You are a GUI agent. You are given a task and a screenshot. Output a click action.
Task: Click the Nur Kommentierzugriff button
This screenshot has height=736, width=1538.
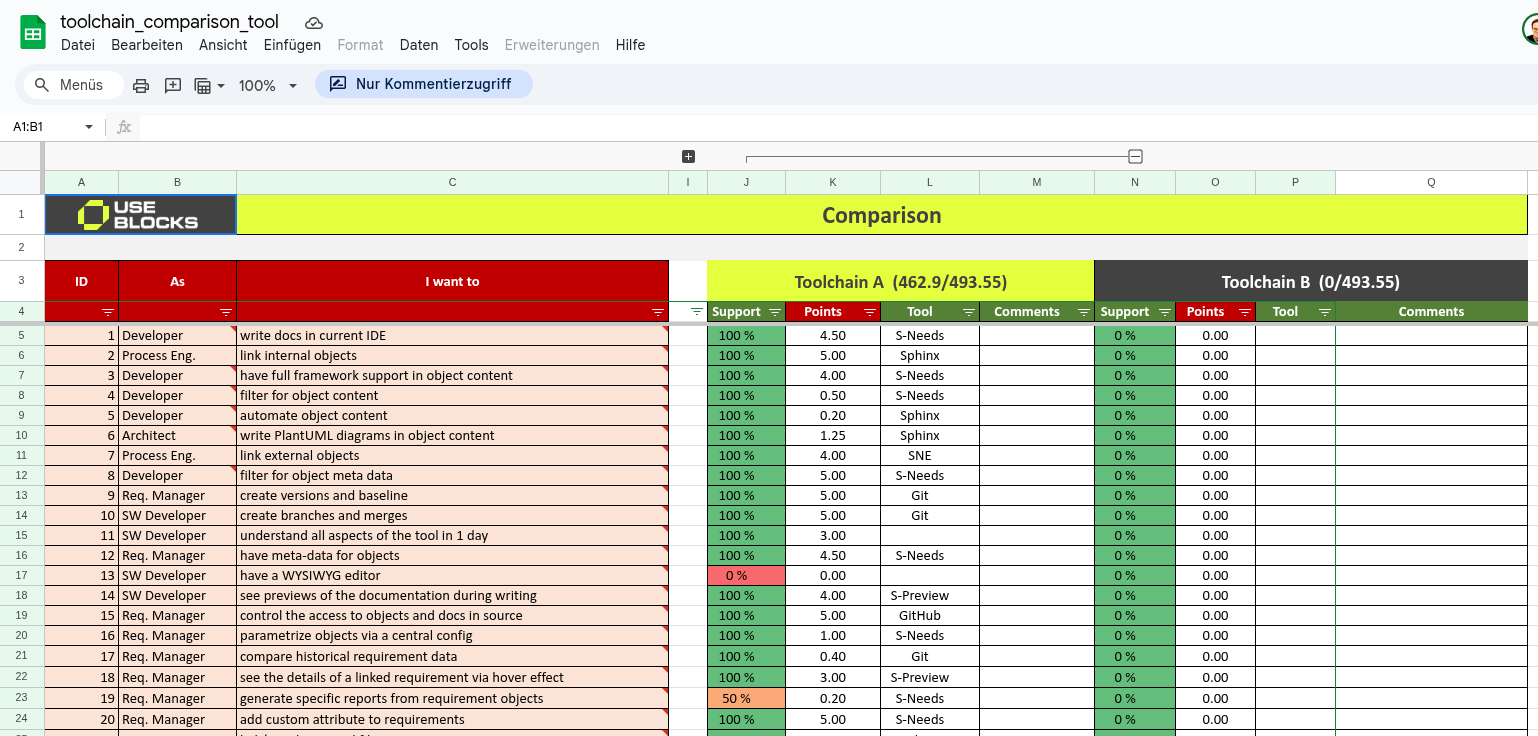[423, 84]
